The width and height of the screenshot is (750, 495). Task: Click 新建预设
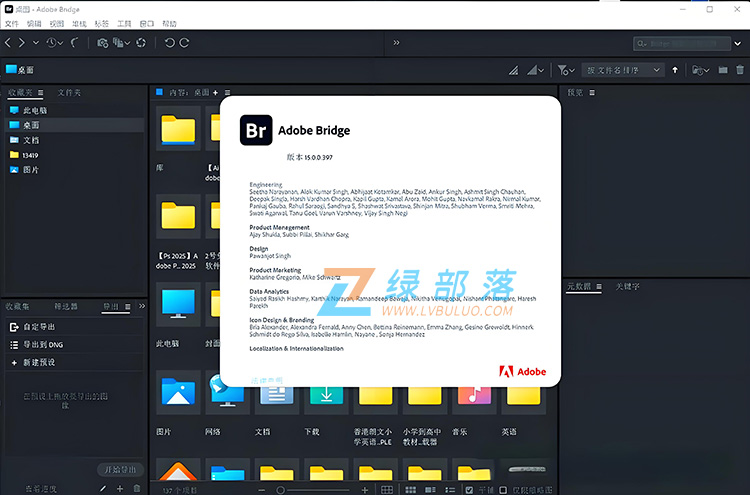75,363
